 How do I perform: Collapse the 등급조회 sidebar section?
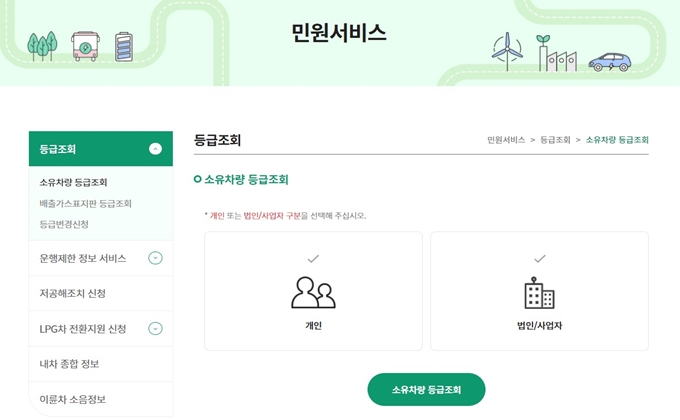pos(155,149)
